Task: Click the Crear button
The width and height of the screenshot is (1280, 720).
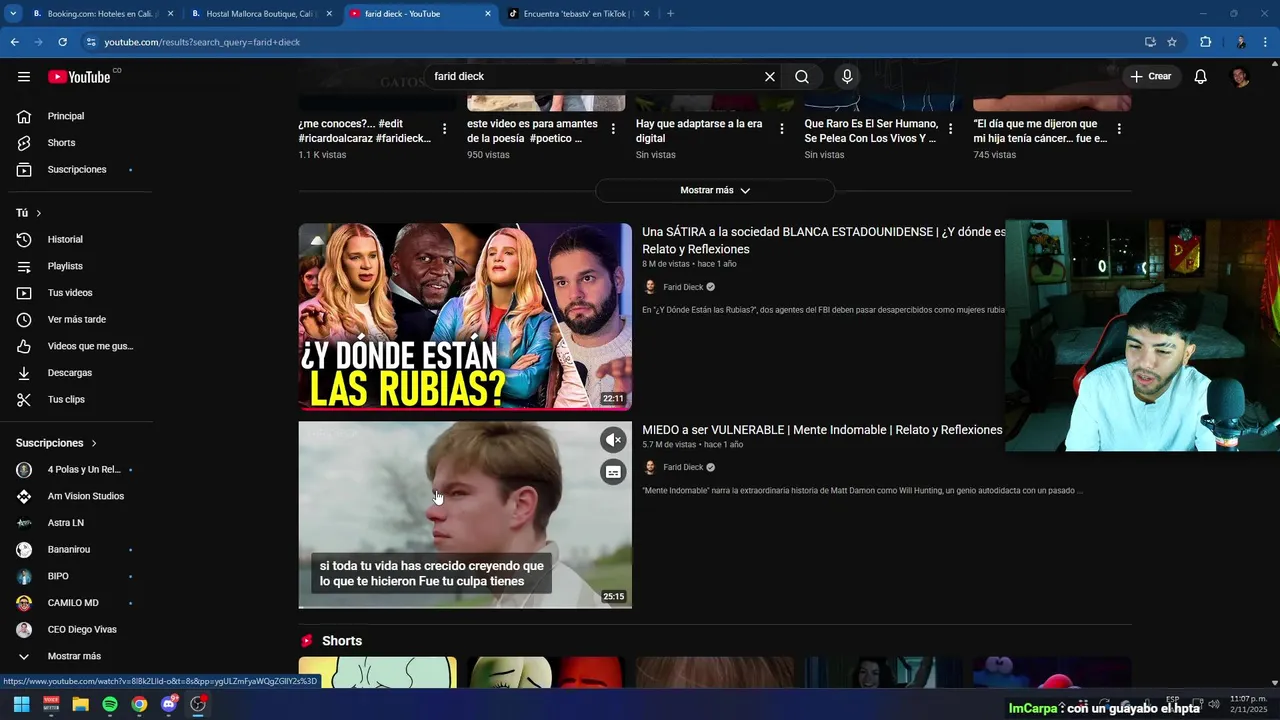Action: coord(1151,77)
